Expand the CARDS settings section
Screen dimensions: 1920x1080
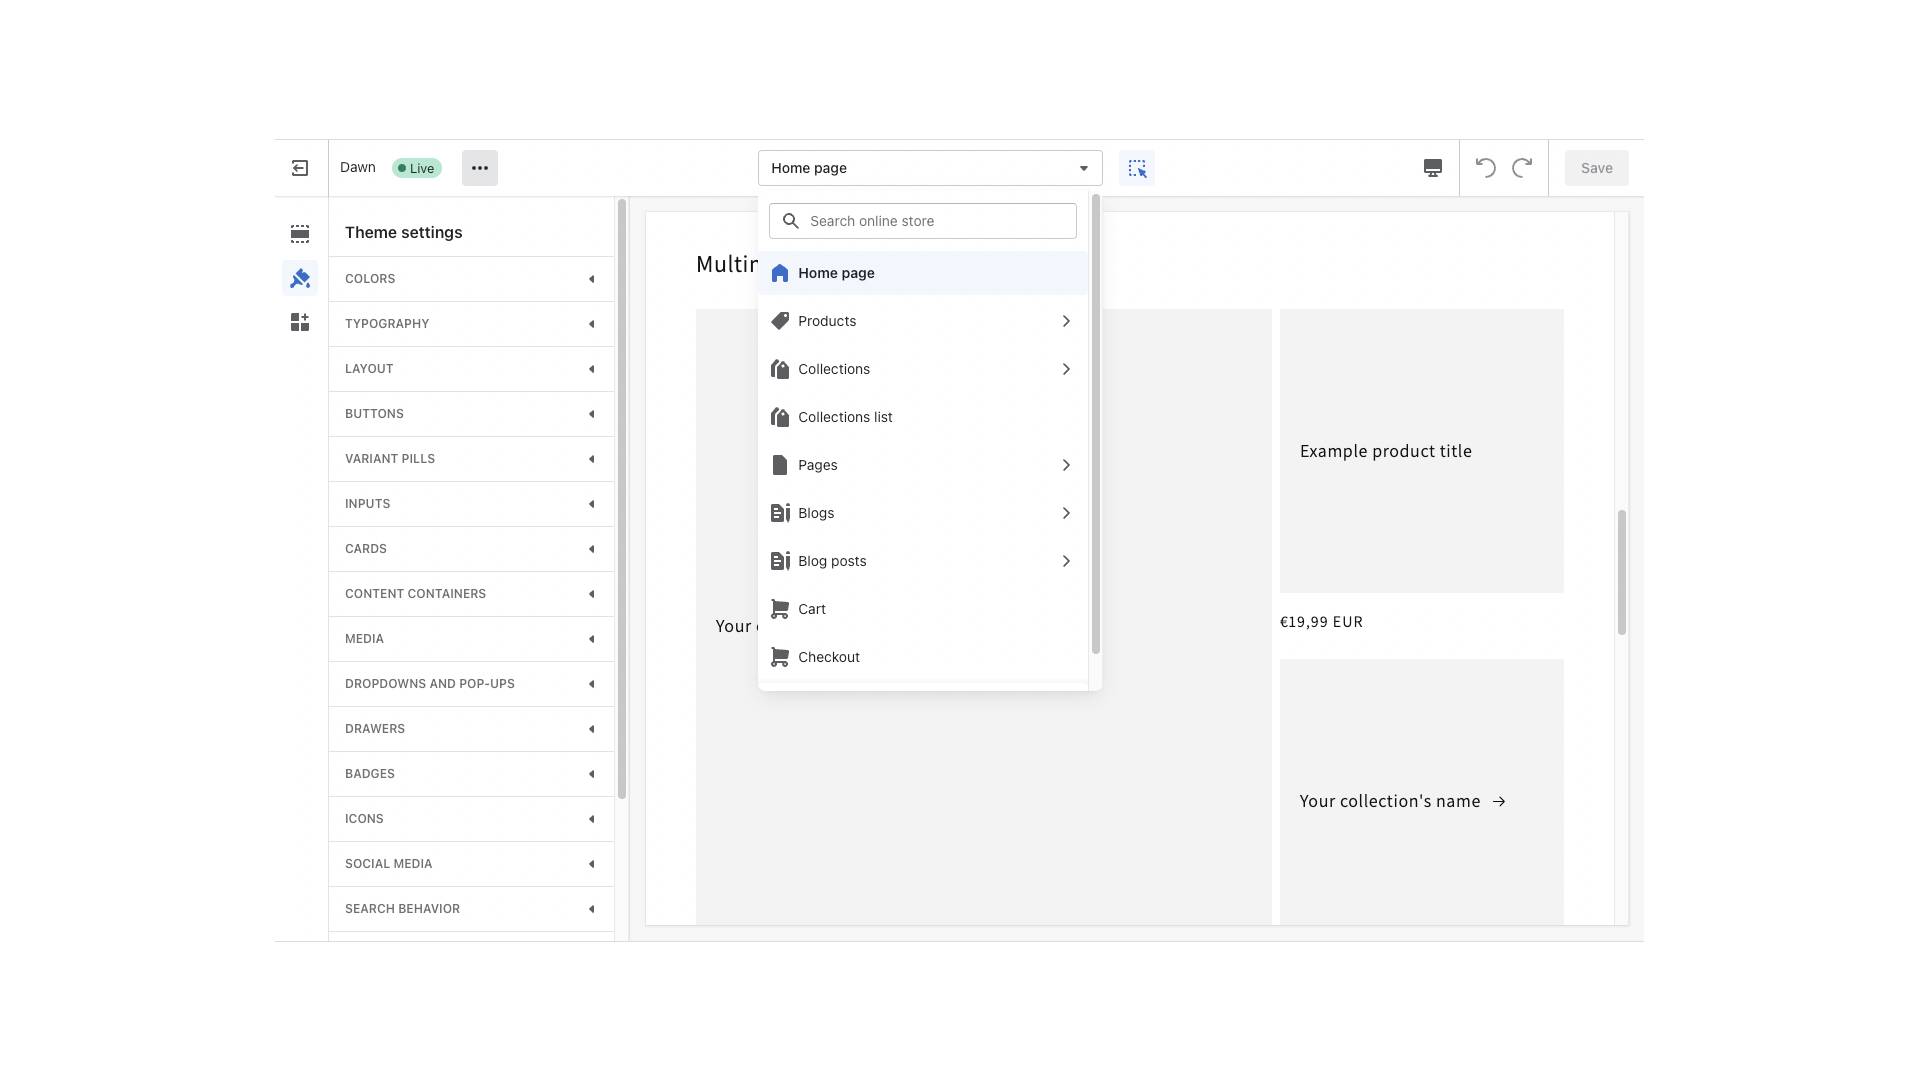(x=471, y=549)
